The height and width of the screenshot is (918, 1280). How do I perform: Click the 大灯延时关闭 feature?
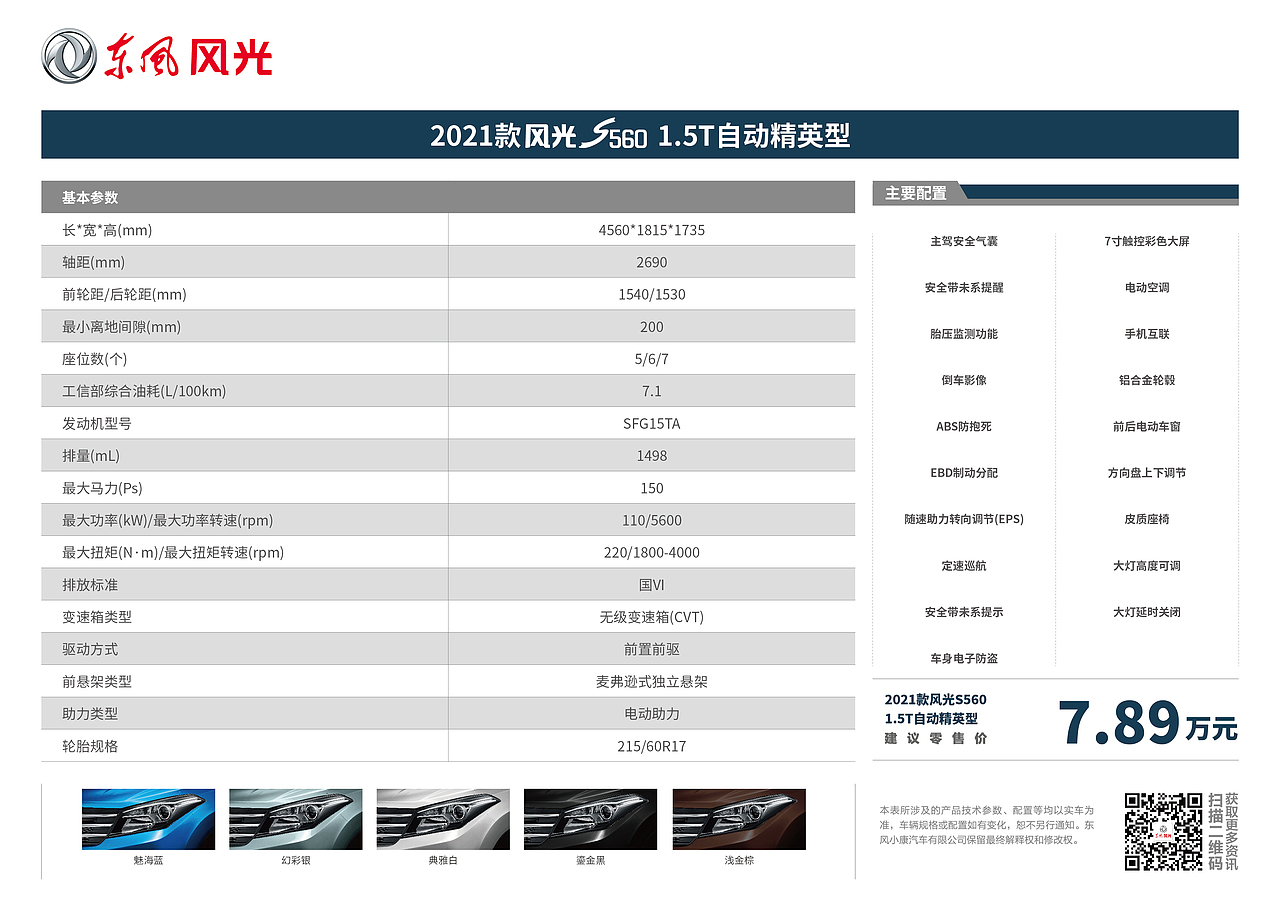click(x=1147, y=612)
